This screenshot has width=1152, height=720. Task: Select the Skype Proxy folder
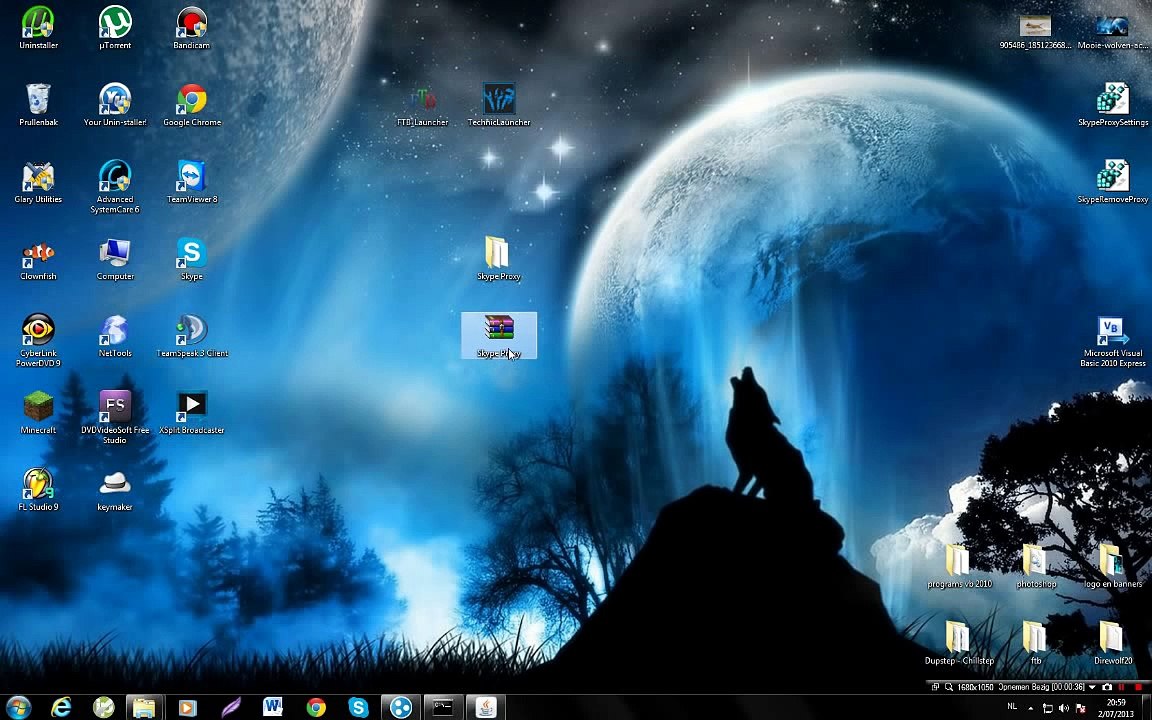click(x=499, y=259)
